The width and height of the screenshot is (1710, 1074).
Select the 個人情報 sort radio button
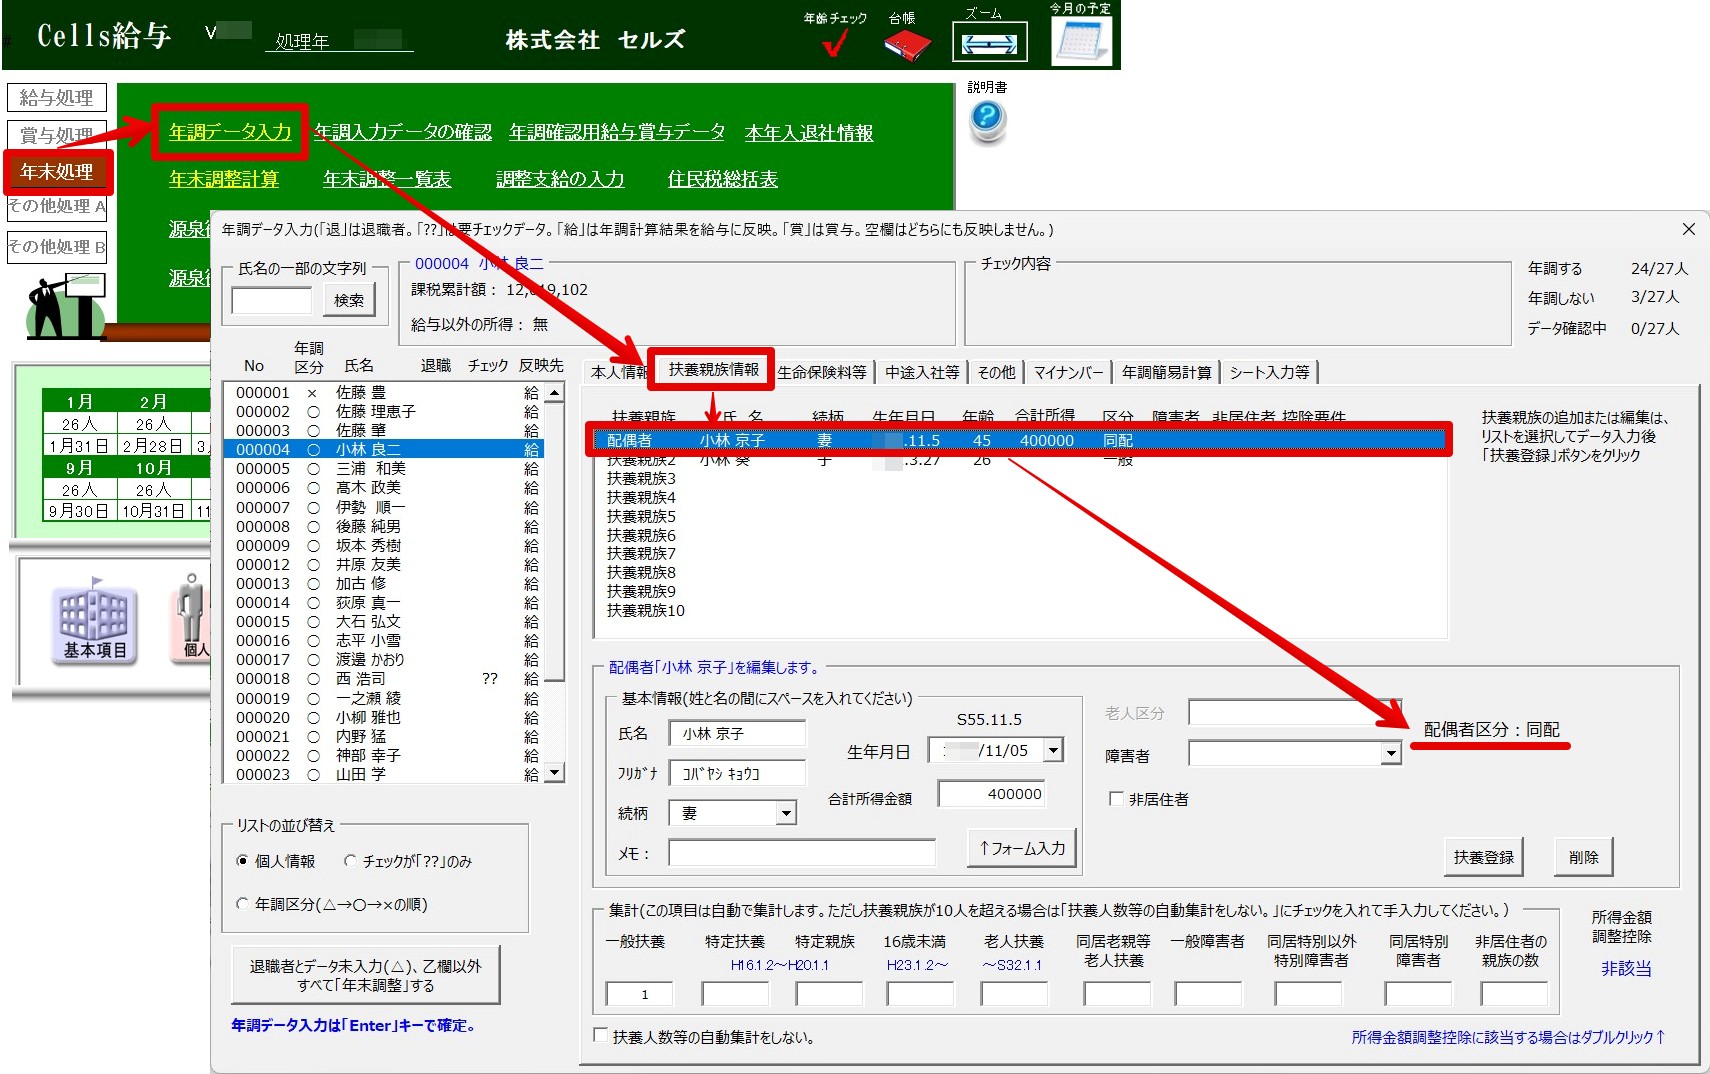[242, 861]
